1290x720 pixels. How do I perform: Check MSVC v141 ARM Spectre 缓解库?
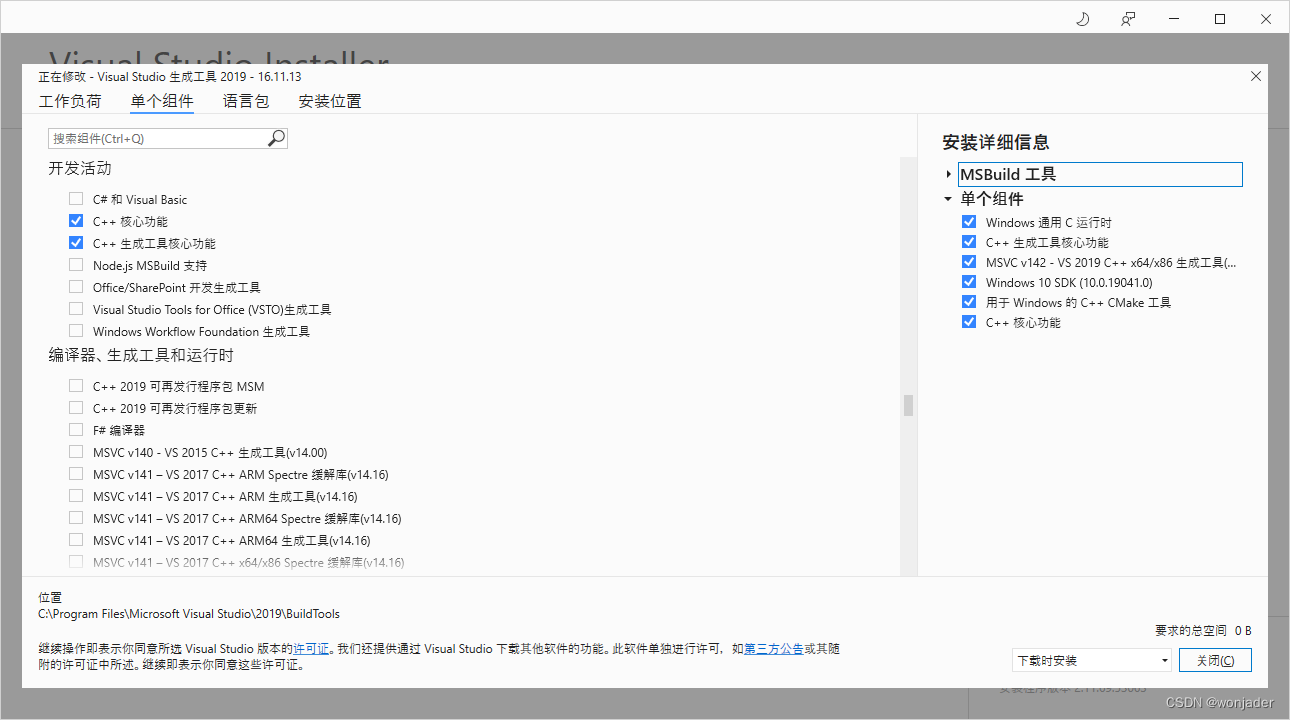[x=76, y=474]
